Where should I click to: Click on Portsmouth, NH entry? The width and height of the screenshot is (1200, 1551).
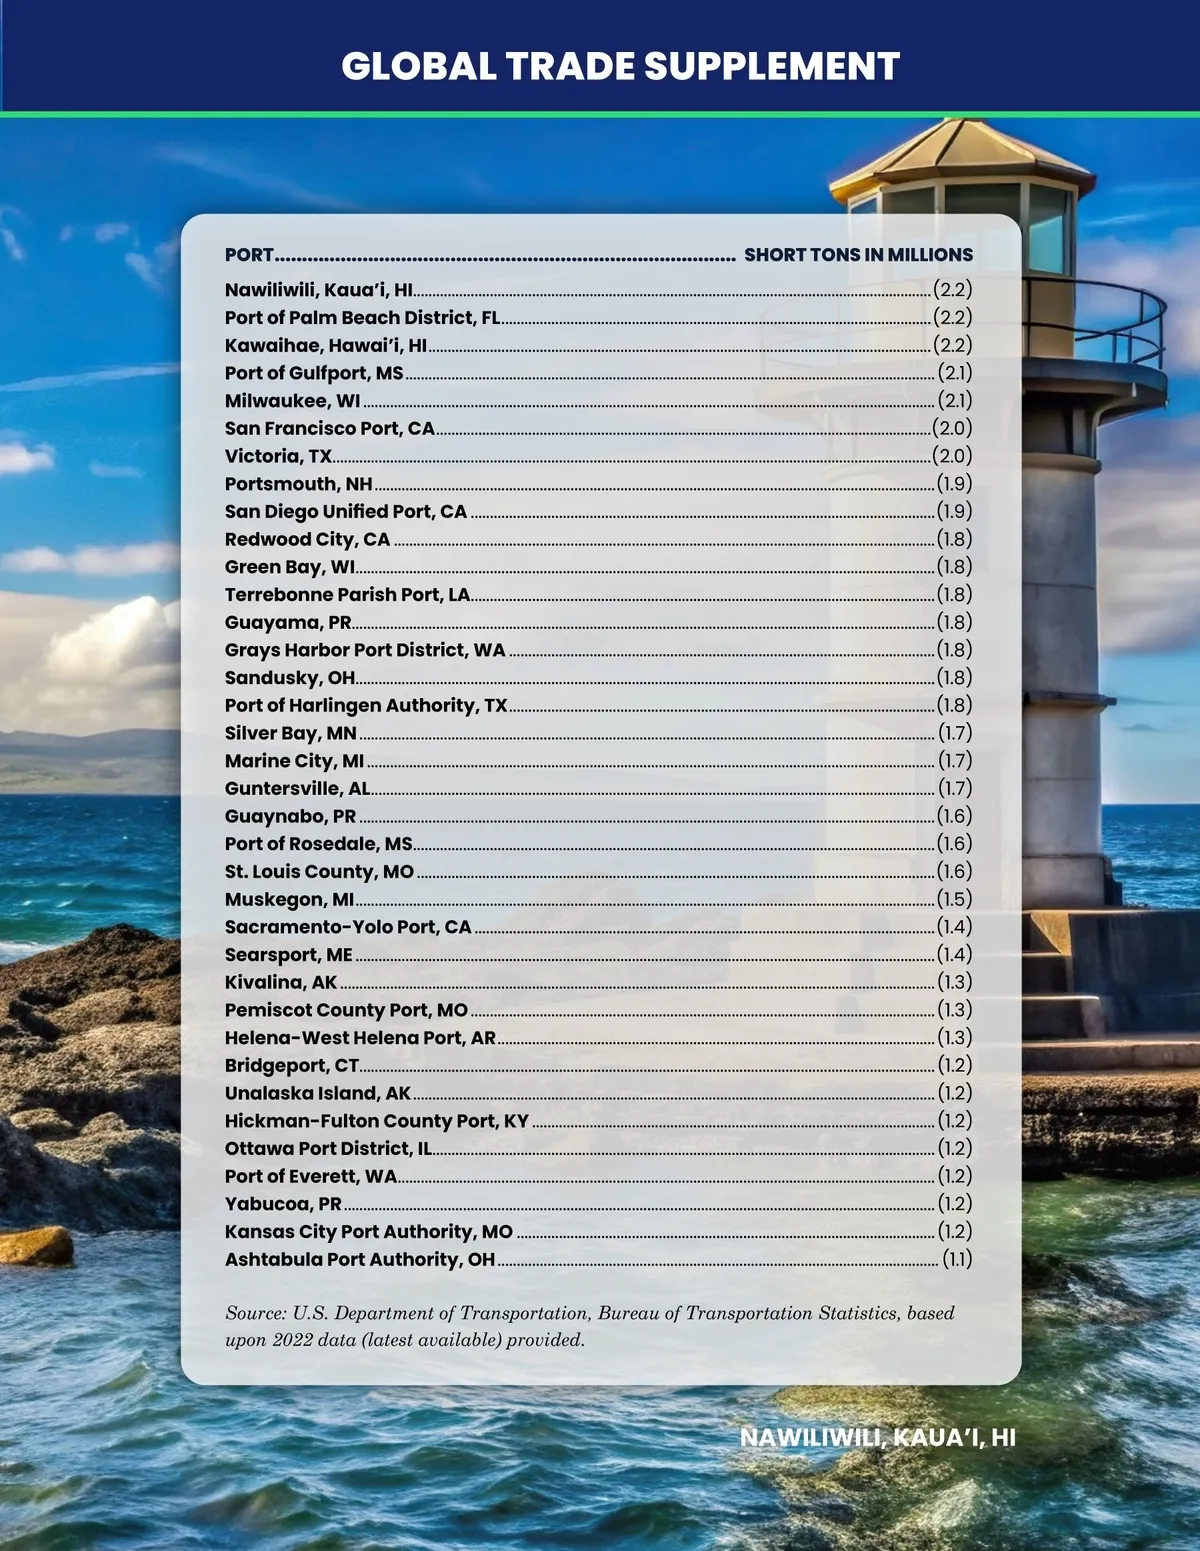tap(298, 484)
